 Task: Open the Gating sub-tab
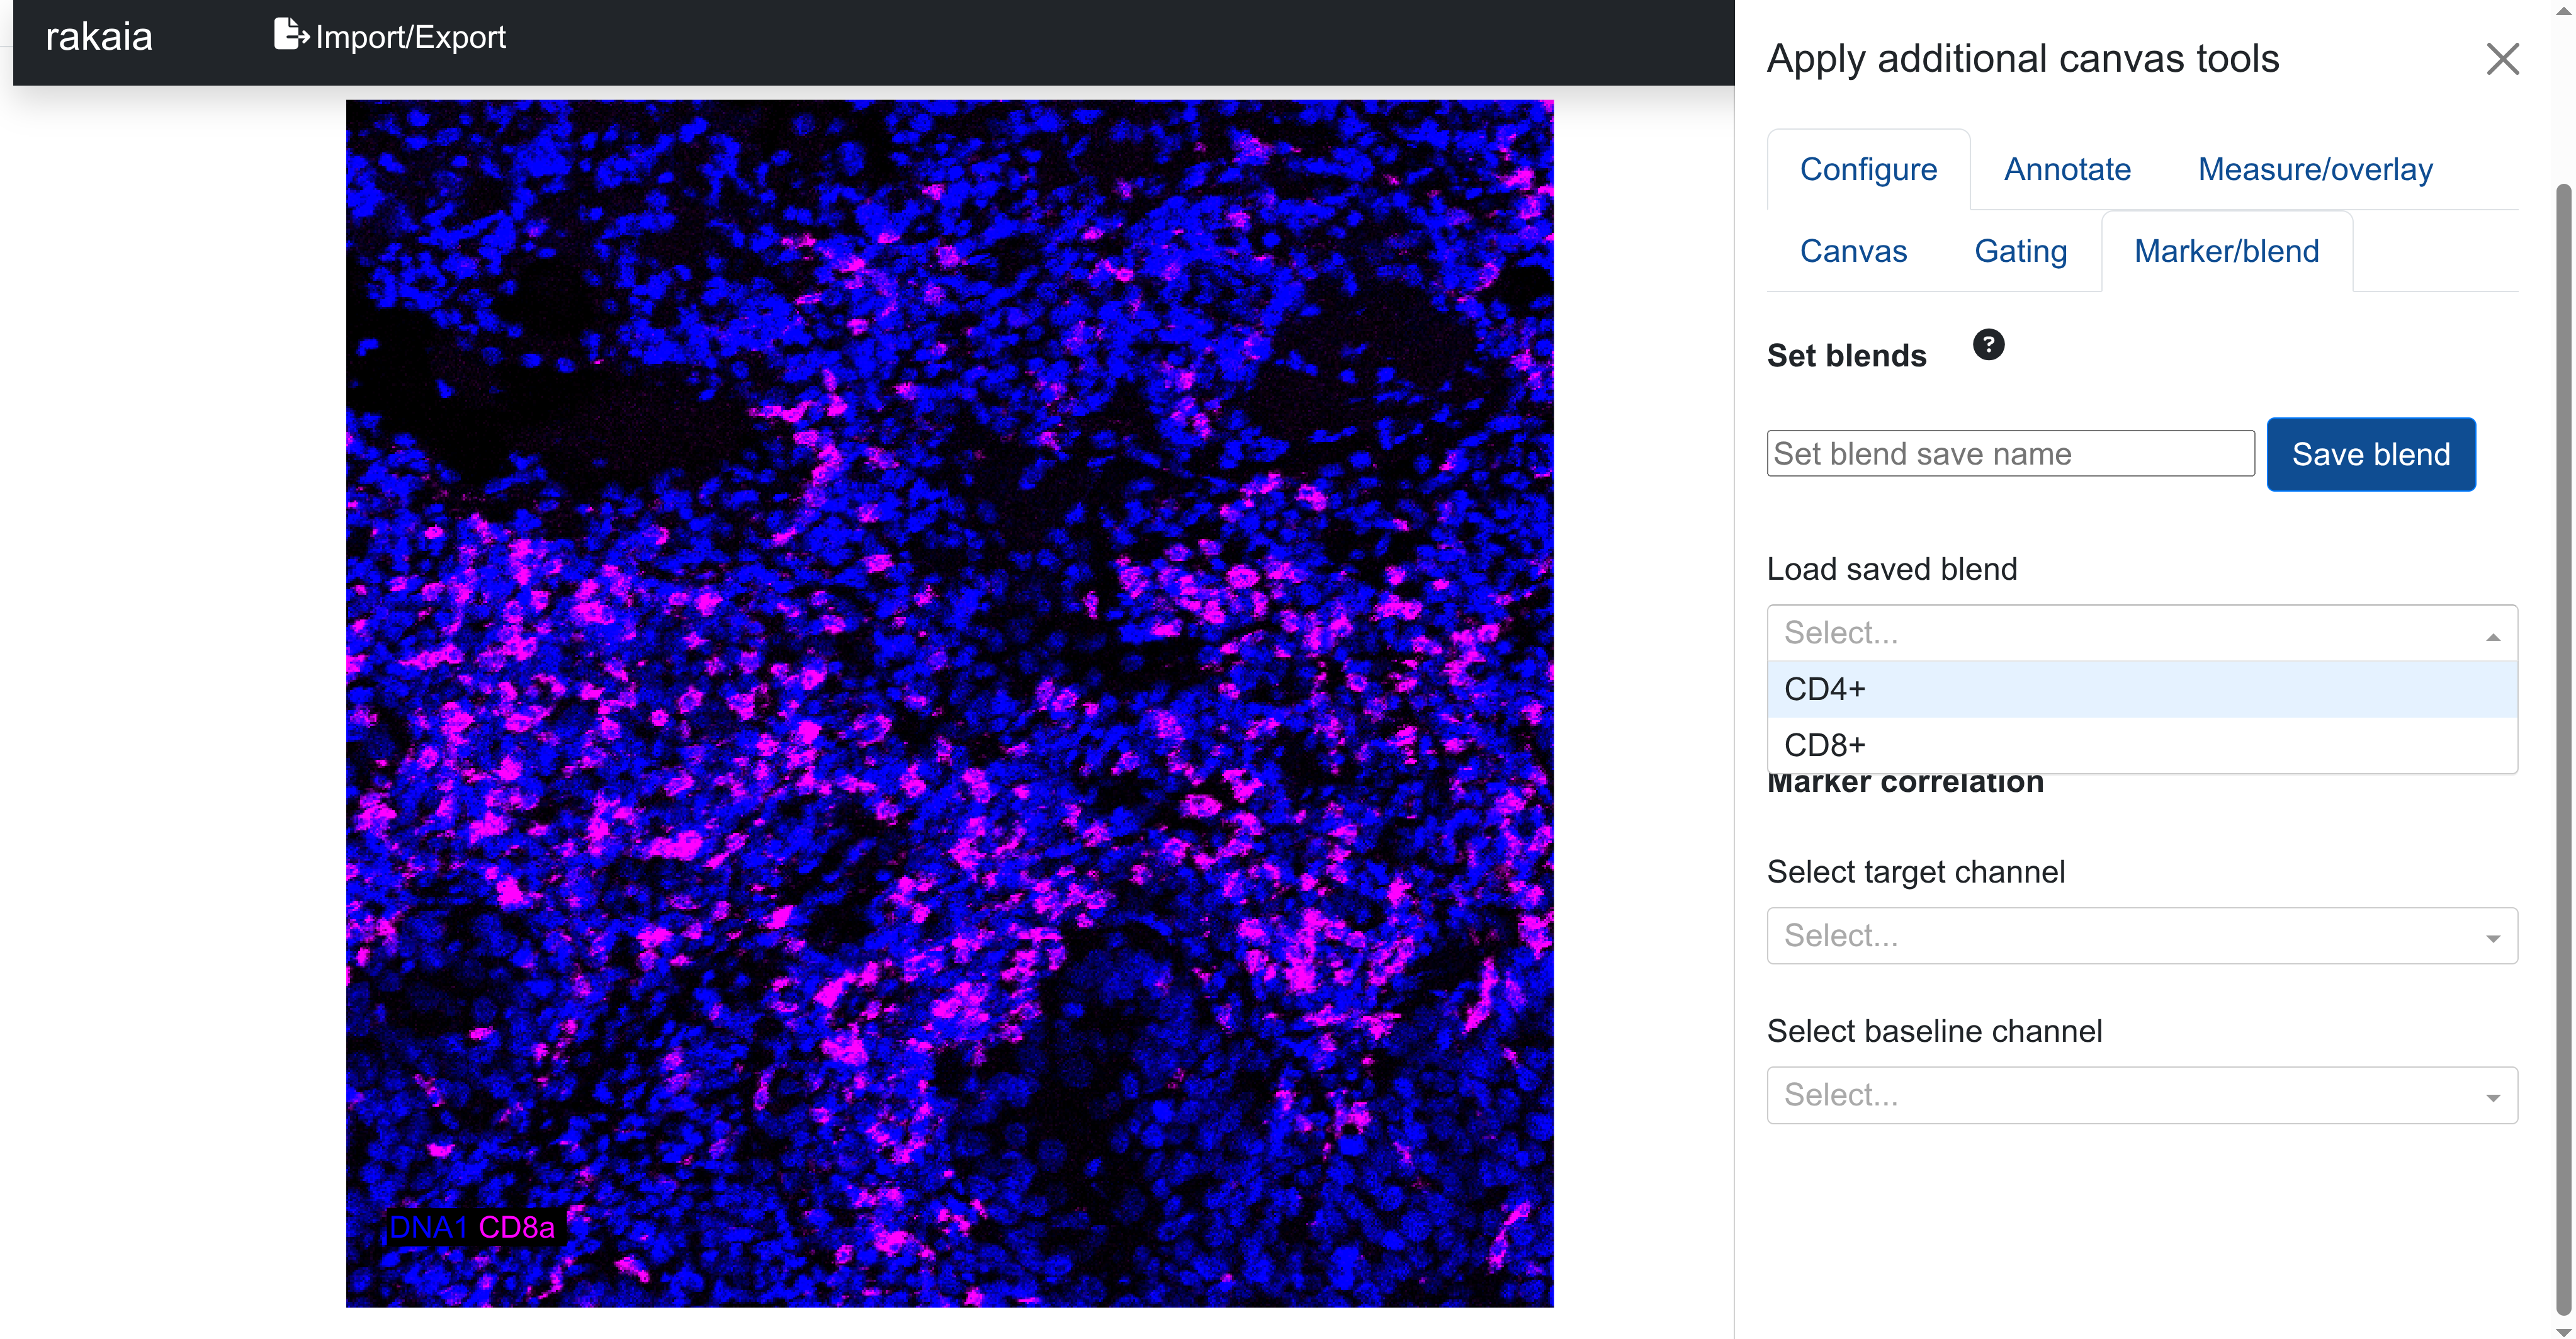point(2020,251)
